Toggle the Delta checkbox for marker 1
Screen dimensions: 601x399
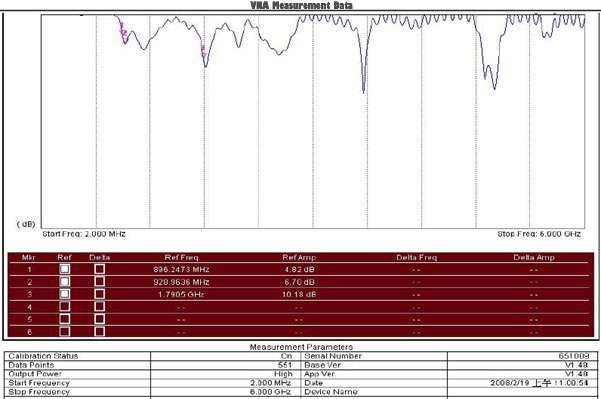(100, 269)
